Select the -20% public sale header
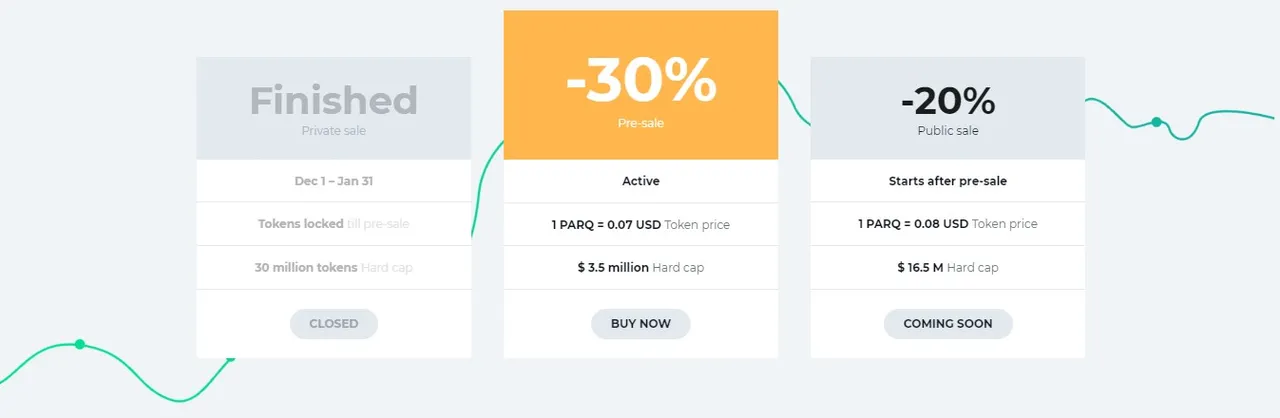 coord(948,108)
